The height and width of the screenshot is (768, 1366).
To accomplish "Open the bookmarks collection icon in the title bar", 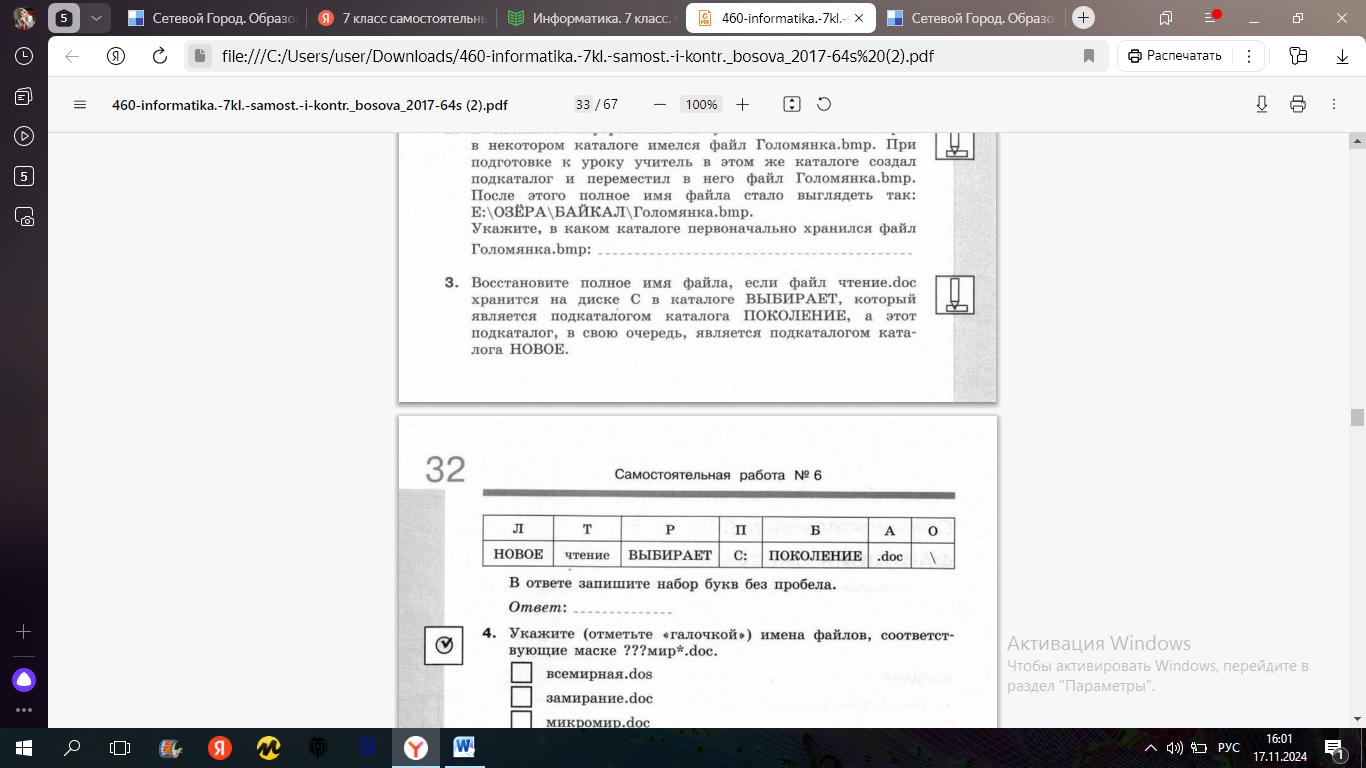I will [1166, 18].
